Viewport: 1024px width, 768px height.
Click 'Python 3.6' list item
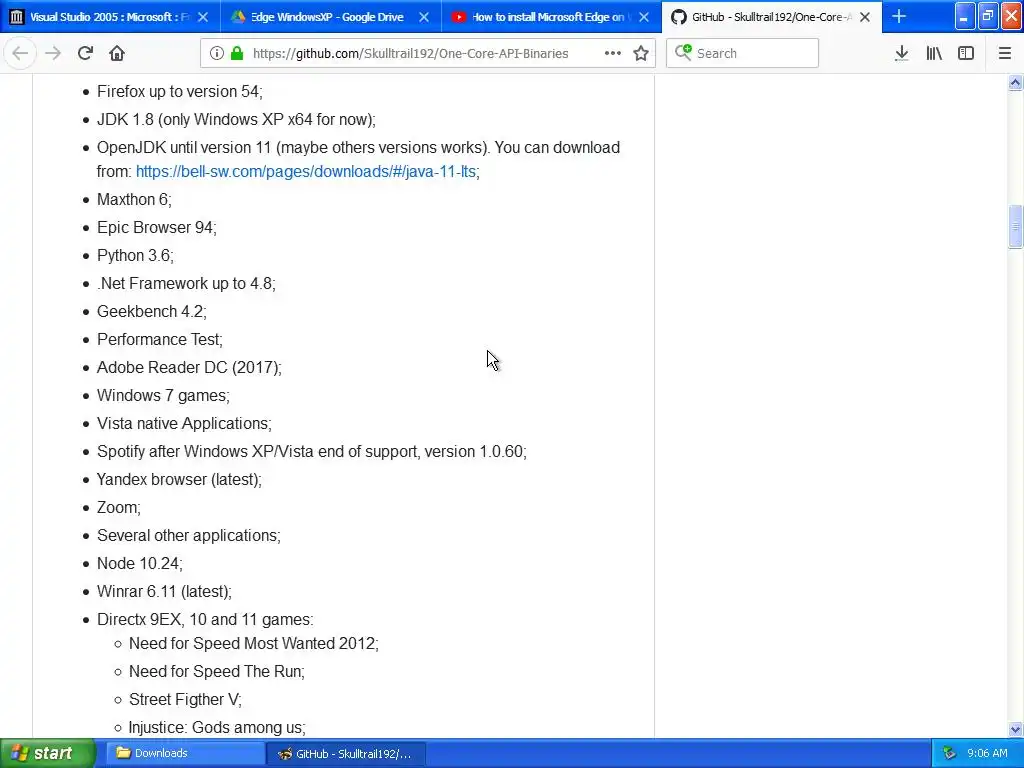(x=135, y=255)
